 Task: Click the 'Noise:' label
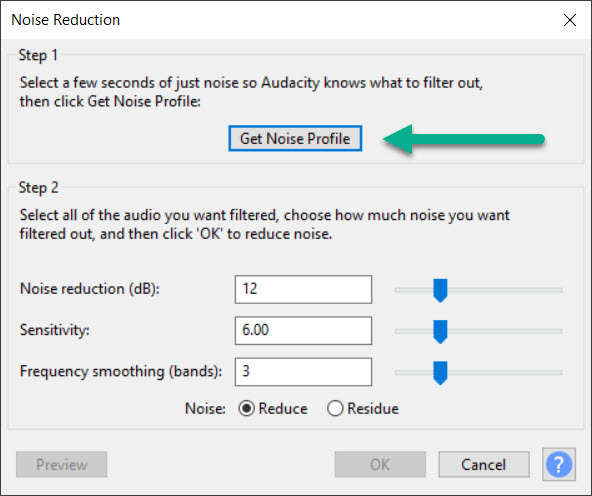click(x=205, y=408)
